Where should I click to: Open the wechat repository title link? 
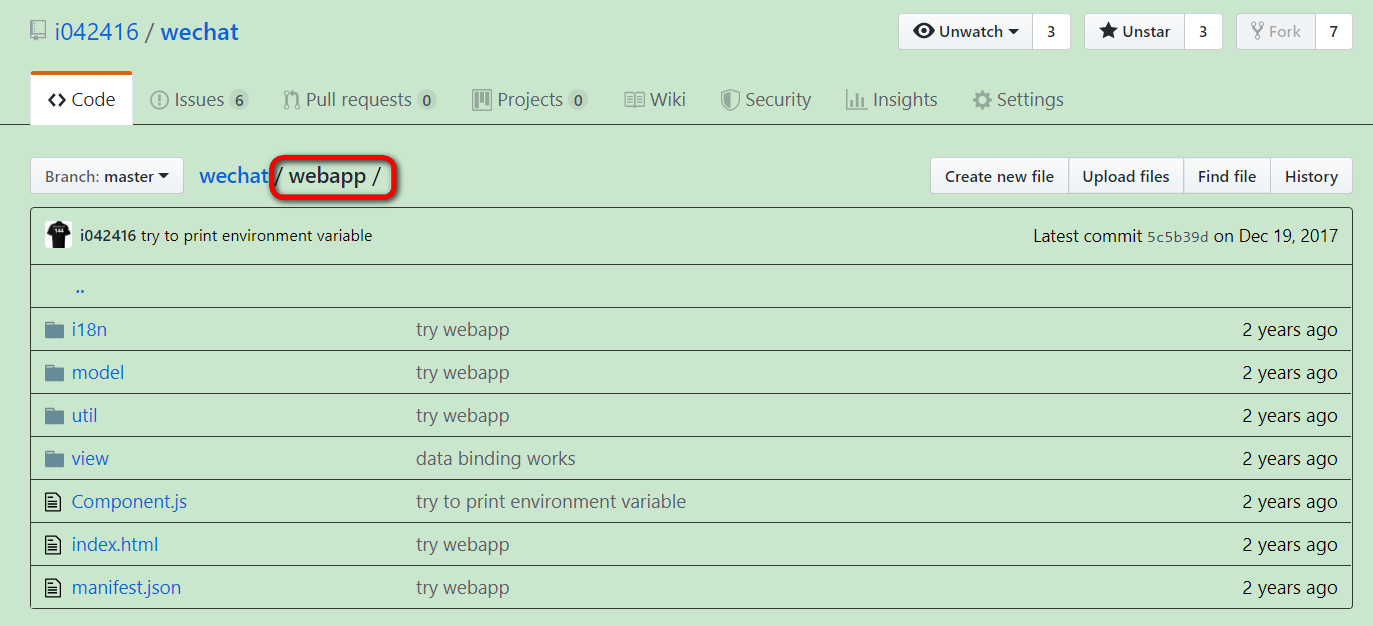pyautogui.click(x=200, y=32)
